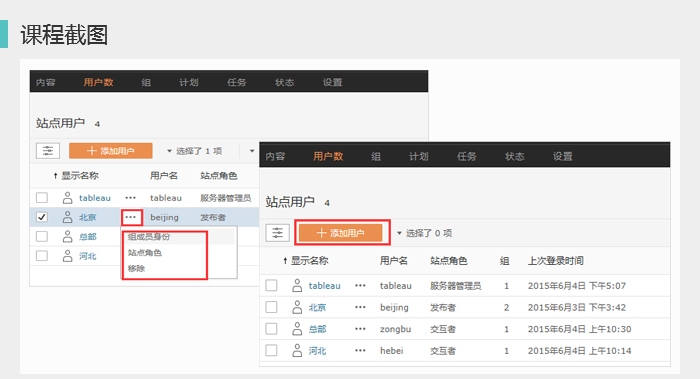Tick the tableau checkbox in the left window
The image size is (700, 379).
[42, 198]
